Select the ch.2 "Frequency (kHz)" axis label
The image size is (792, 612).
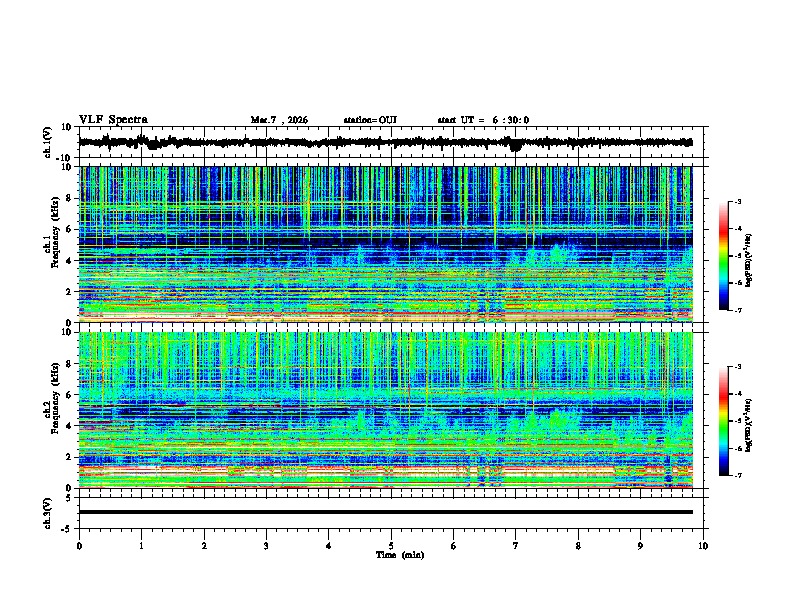tap(55, 398)
